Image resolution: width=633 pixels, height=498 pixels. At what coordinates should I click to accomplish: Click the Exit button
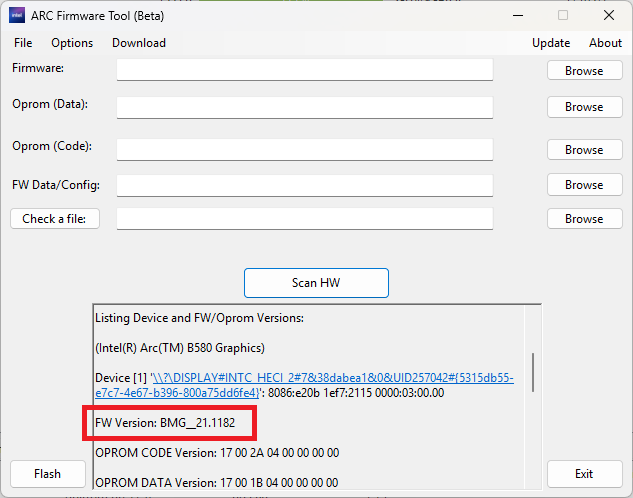[x=584, y=474]
